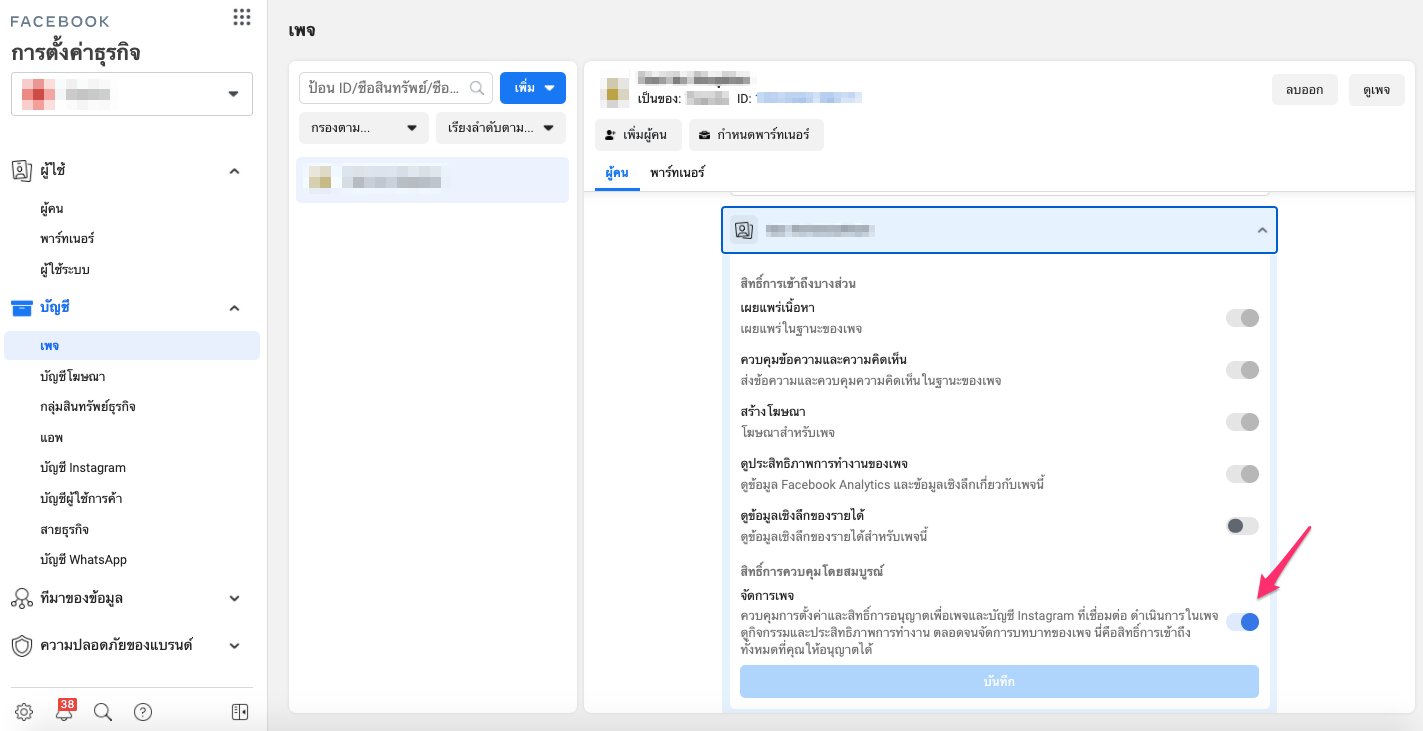Expand the ที่มาของข้อมูล section chevron
The height and width of the screenshot is (731, 1423).
pos(235,598)
